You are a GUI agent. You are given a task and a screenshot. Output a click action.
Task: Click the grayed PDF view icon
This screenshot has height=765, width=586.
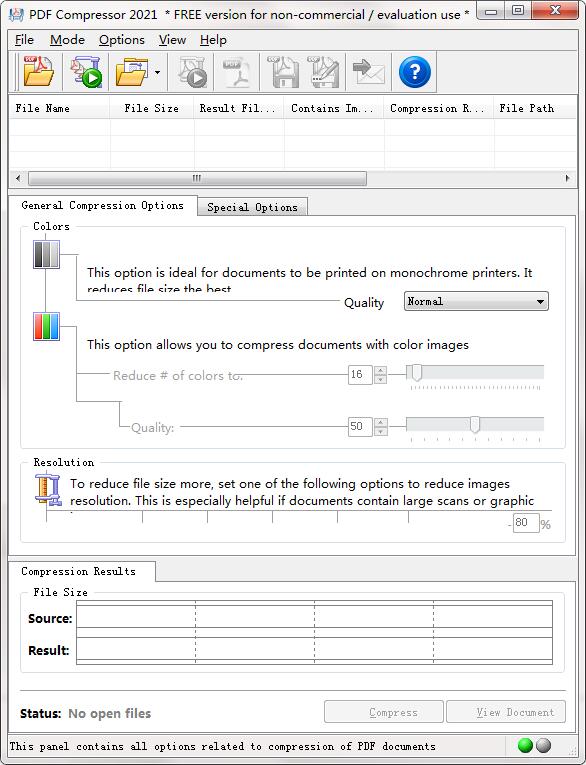pos(237,72)
